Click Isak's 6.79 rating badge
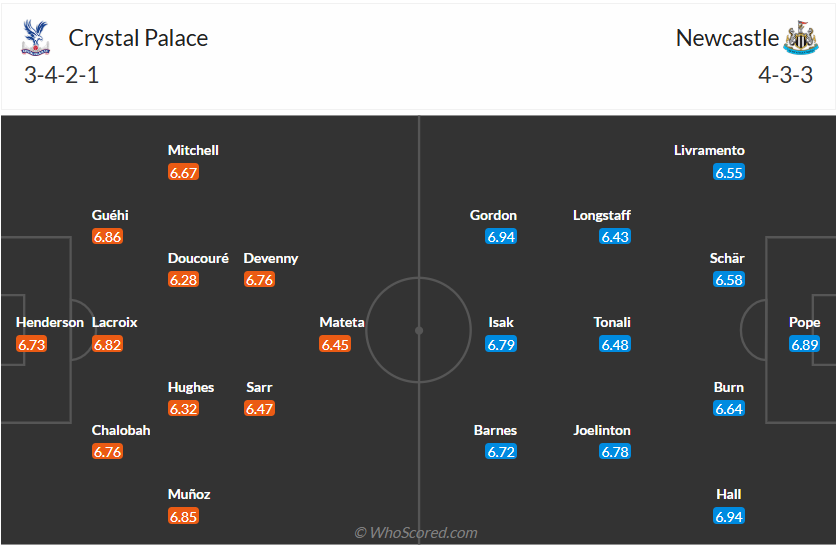 pos(501,344)
